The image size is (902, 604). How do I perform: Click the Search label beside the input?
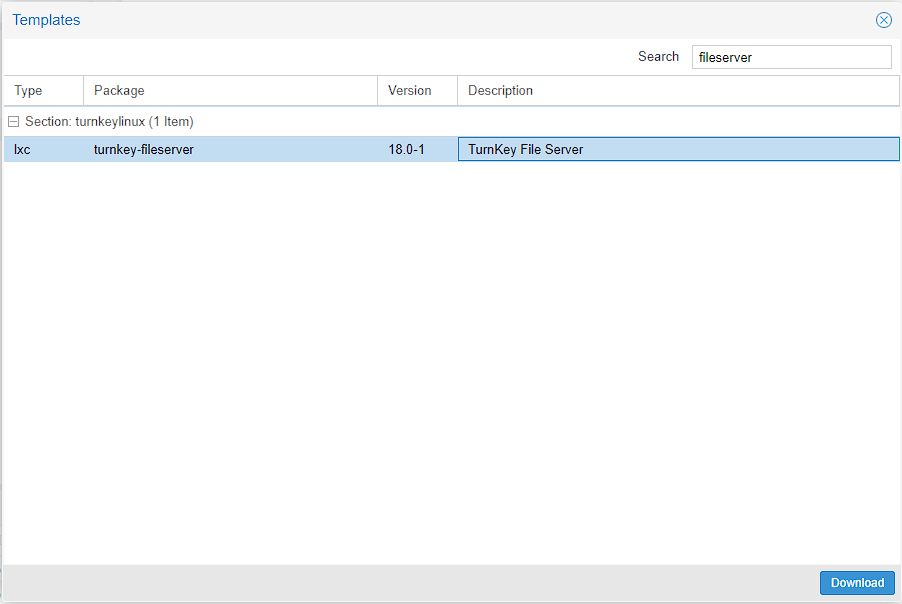click(658, 57)
